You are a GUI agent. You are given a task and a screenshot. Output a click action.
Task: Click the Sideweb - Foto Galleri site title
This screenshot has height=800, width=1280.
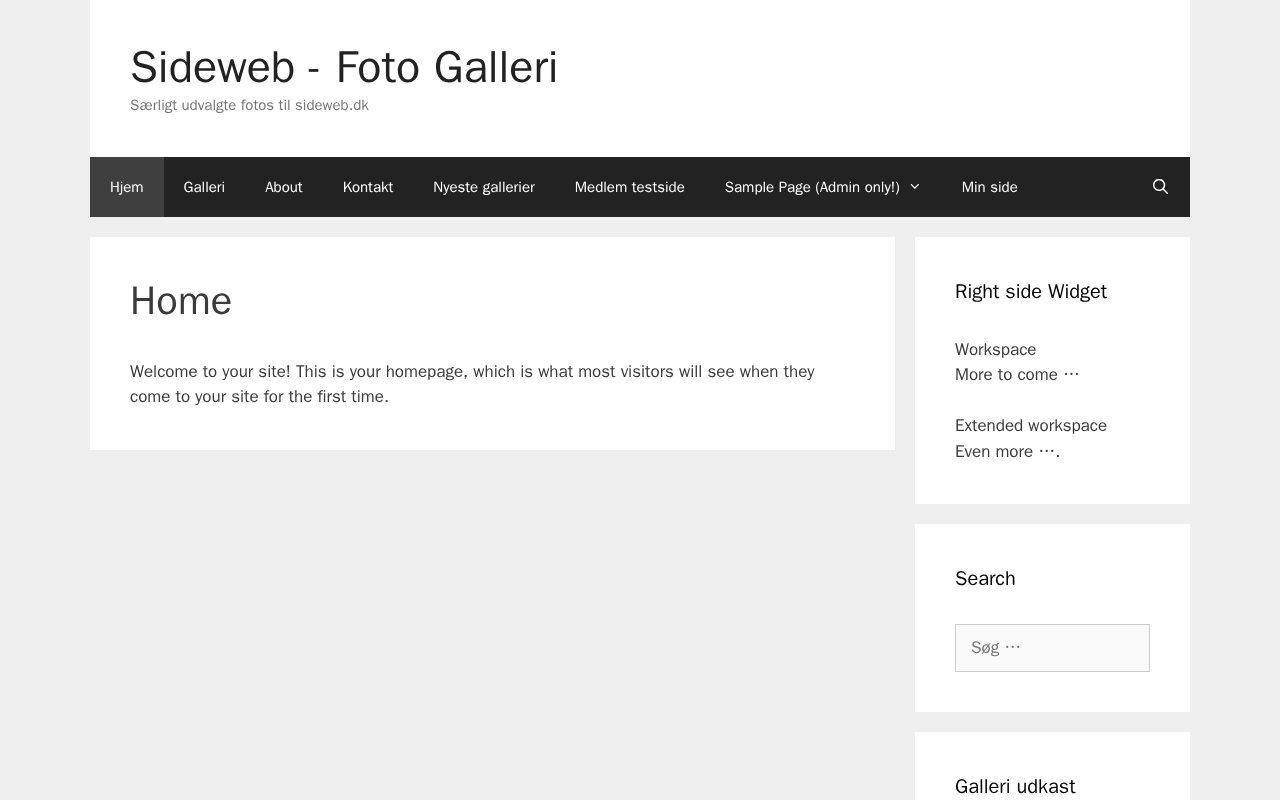(344, 68)
